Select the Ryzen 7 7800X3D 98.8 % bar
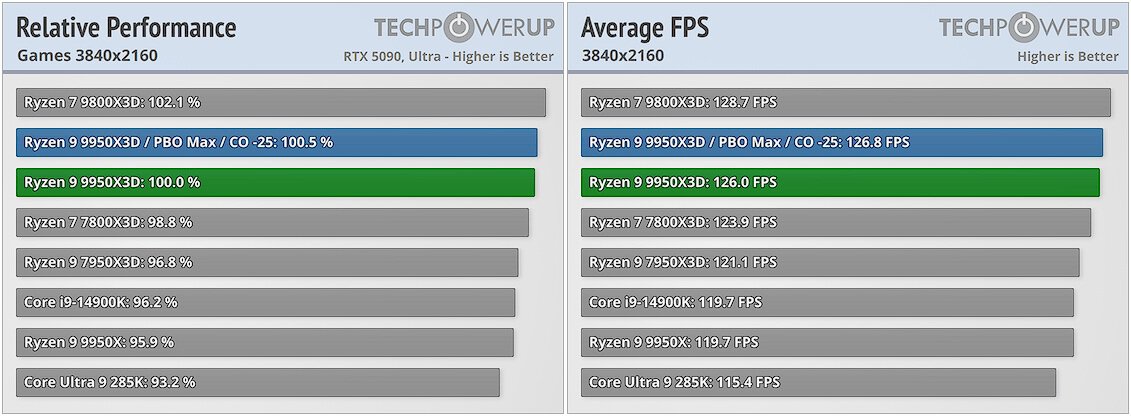This screenshot has height=416, width=1131. pyautogui.click(x=272, y=222)
